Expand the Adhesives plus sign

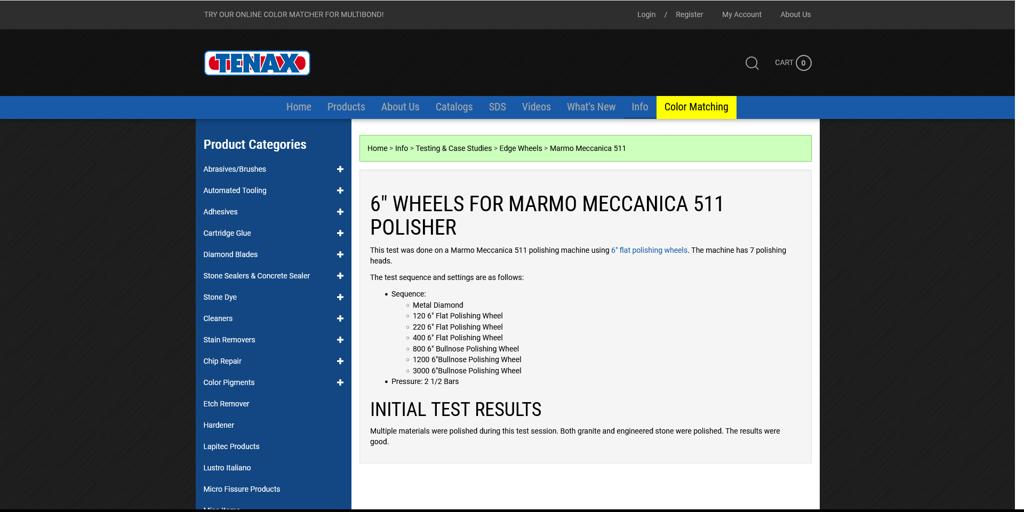click(x=340, y=212)
